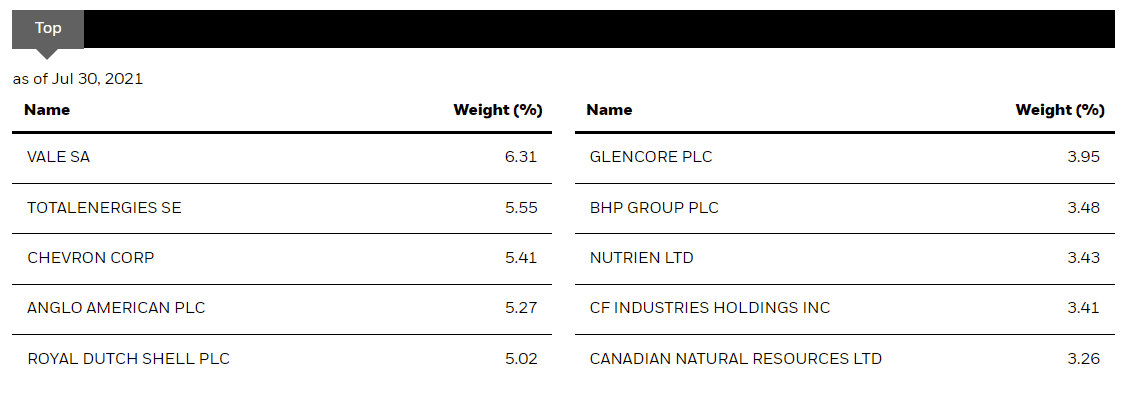Image resolution: width=1137 pixels, height=402 pixels.
Task: Select ANGLO AMERICAN PLC row
Action: coord(282,308)
